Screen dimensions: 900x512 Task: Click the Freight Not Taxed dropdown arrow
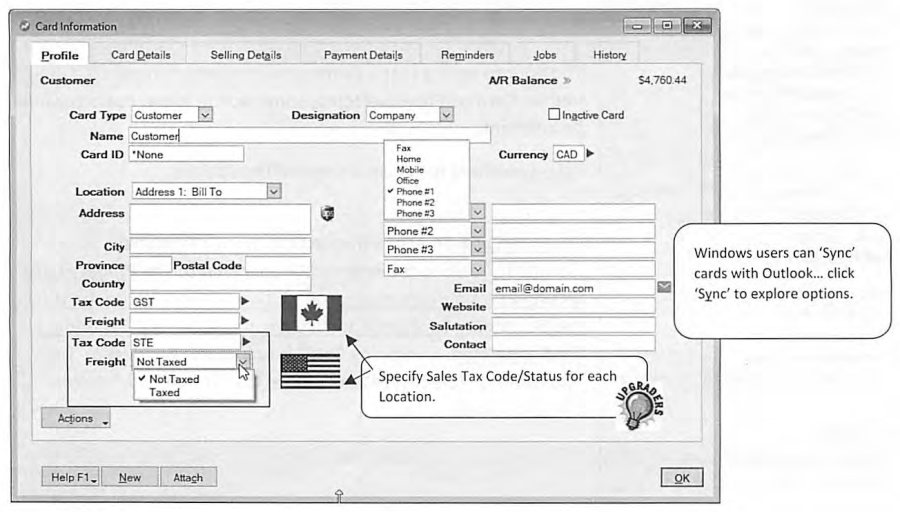click(x=243, y=361)
